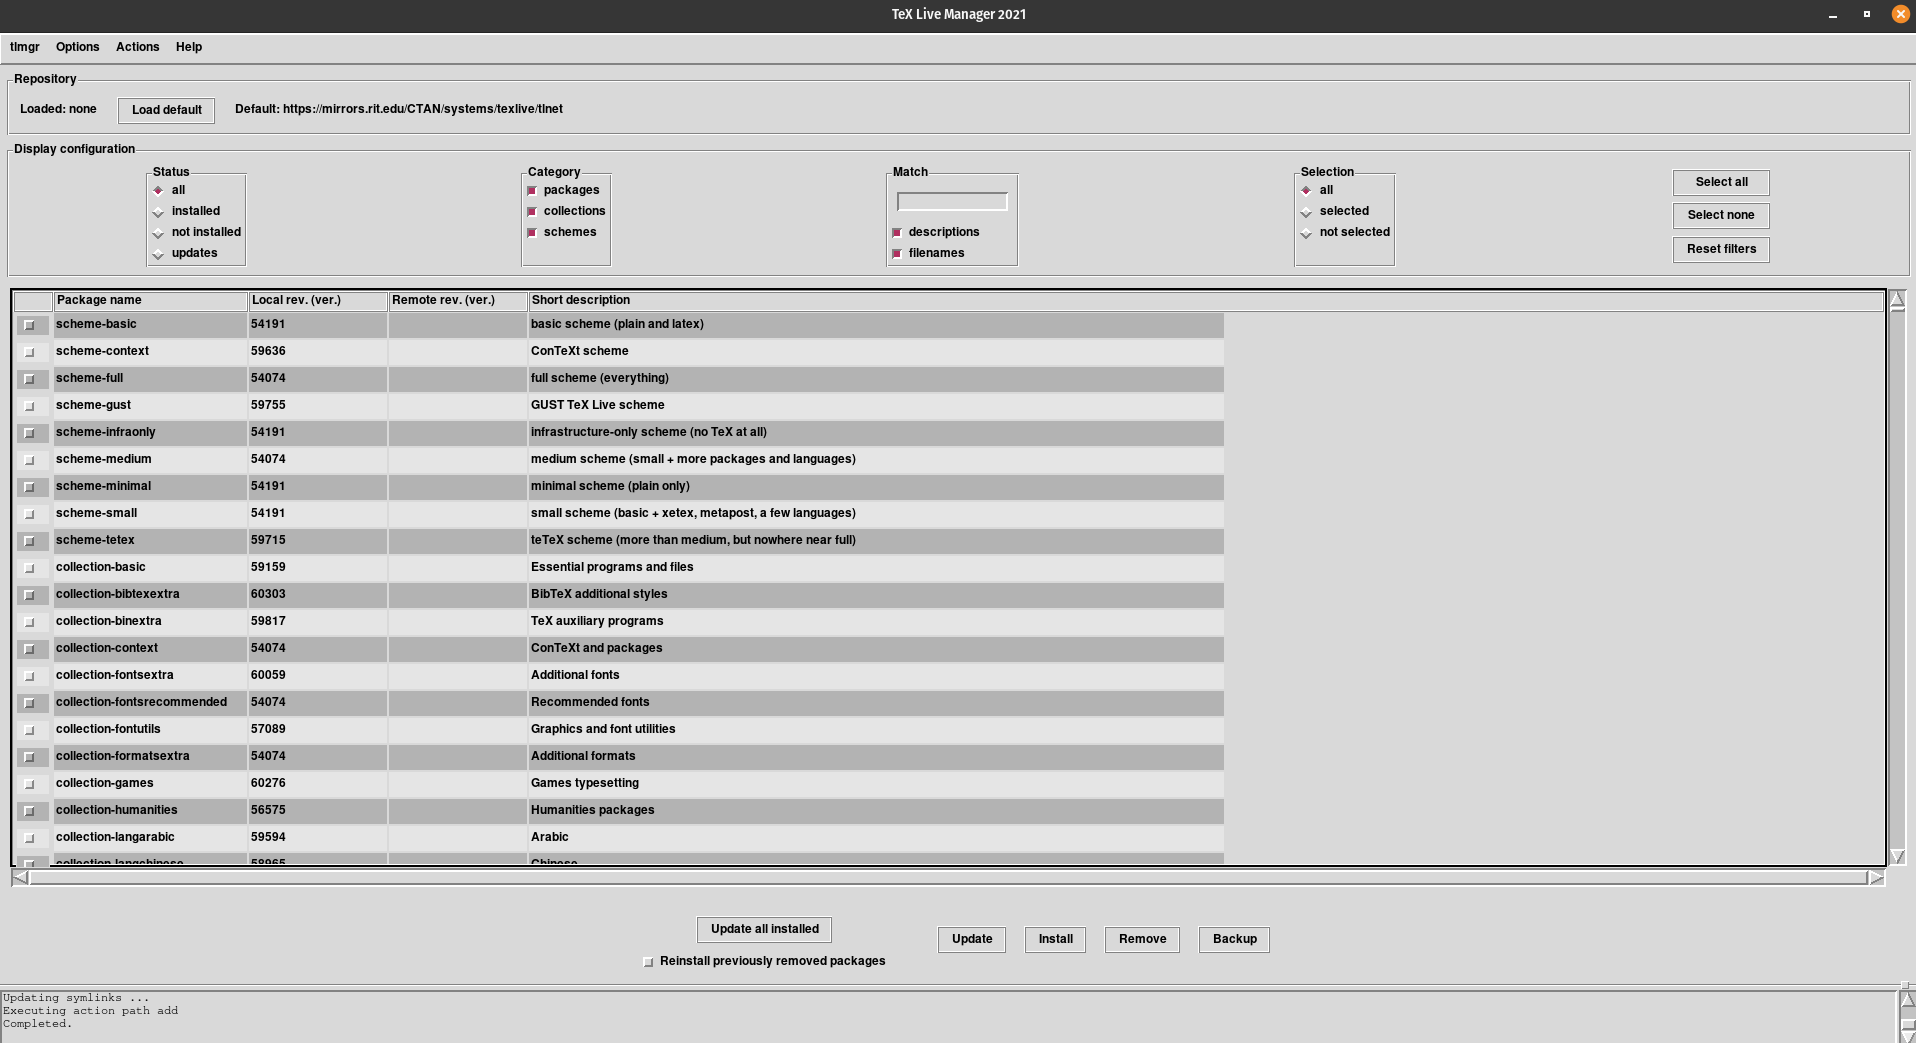Click the package list scroll down arrow

point(1897,857)
